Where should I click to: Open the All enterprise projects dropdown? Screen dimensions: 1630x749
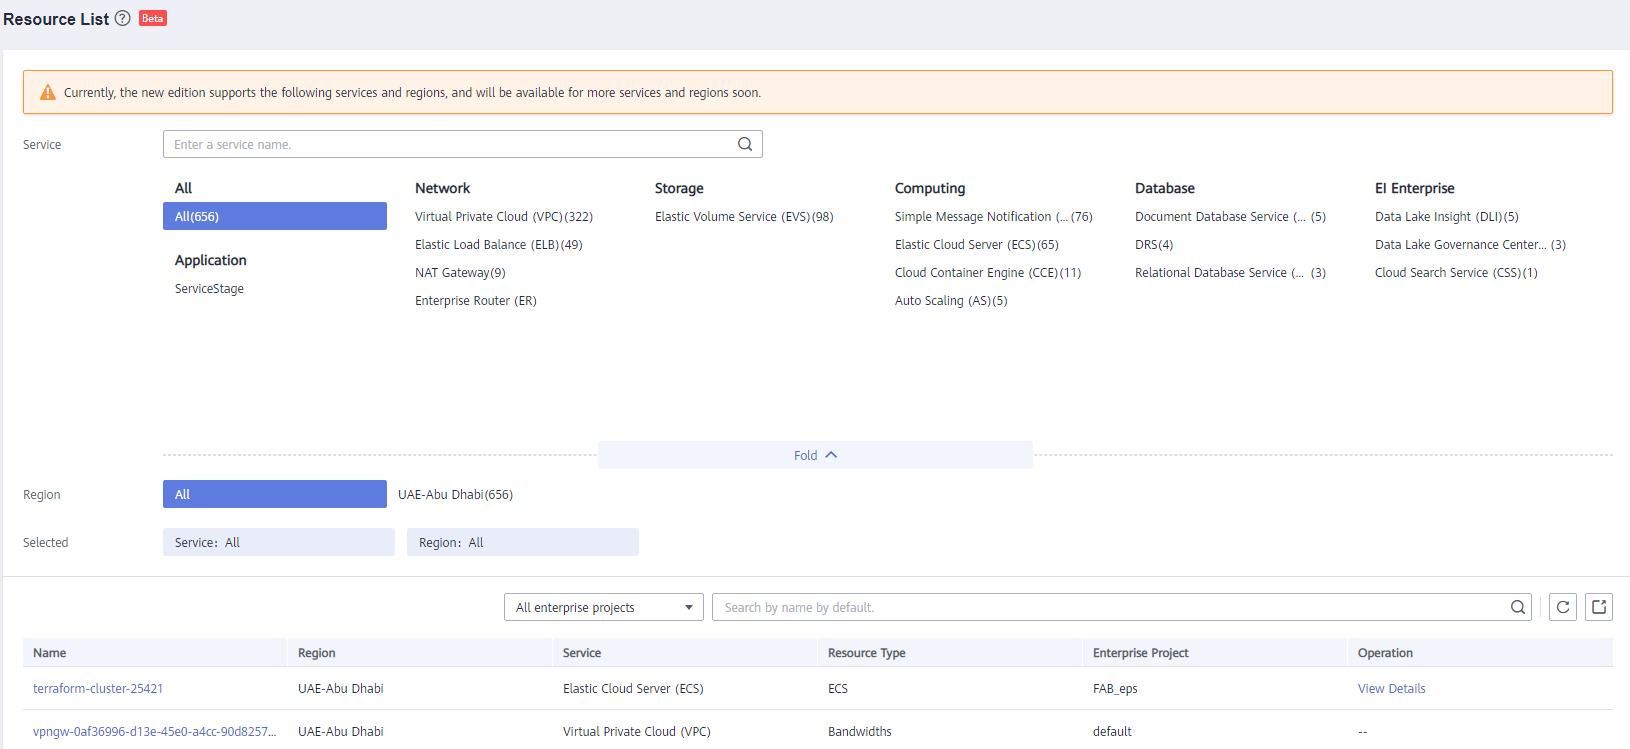coord(604,607)
